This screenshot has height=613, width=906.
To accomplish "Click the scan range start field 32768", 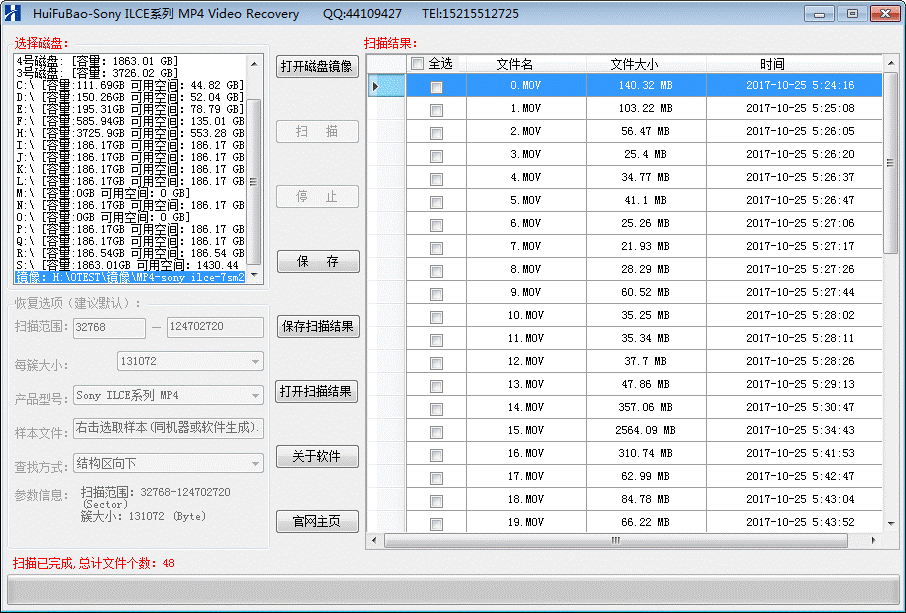I will 109,328.
